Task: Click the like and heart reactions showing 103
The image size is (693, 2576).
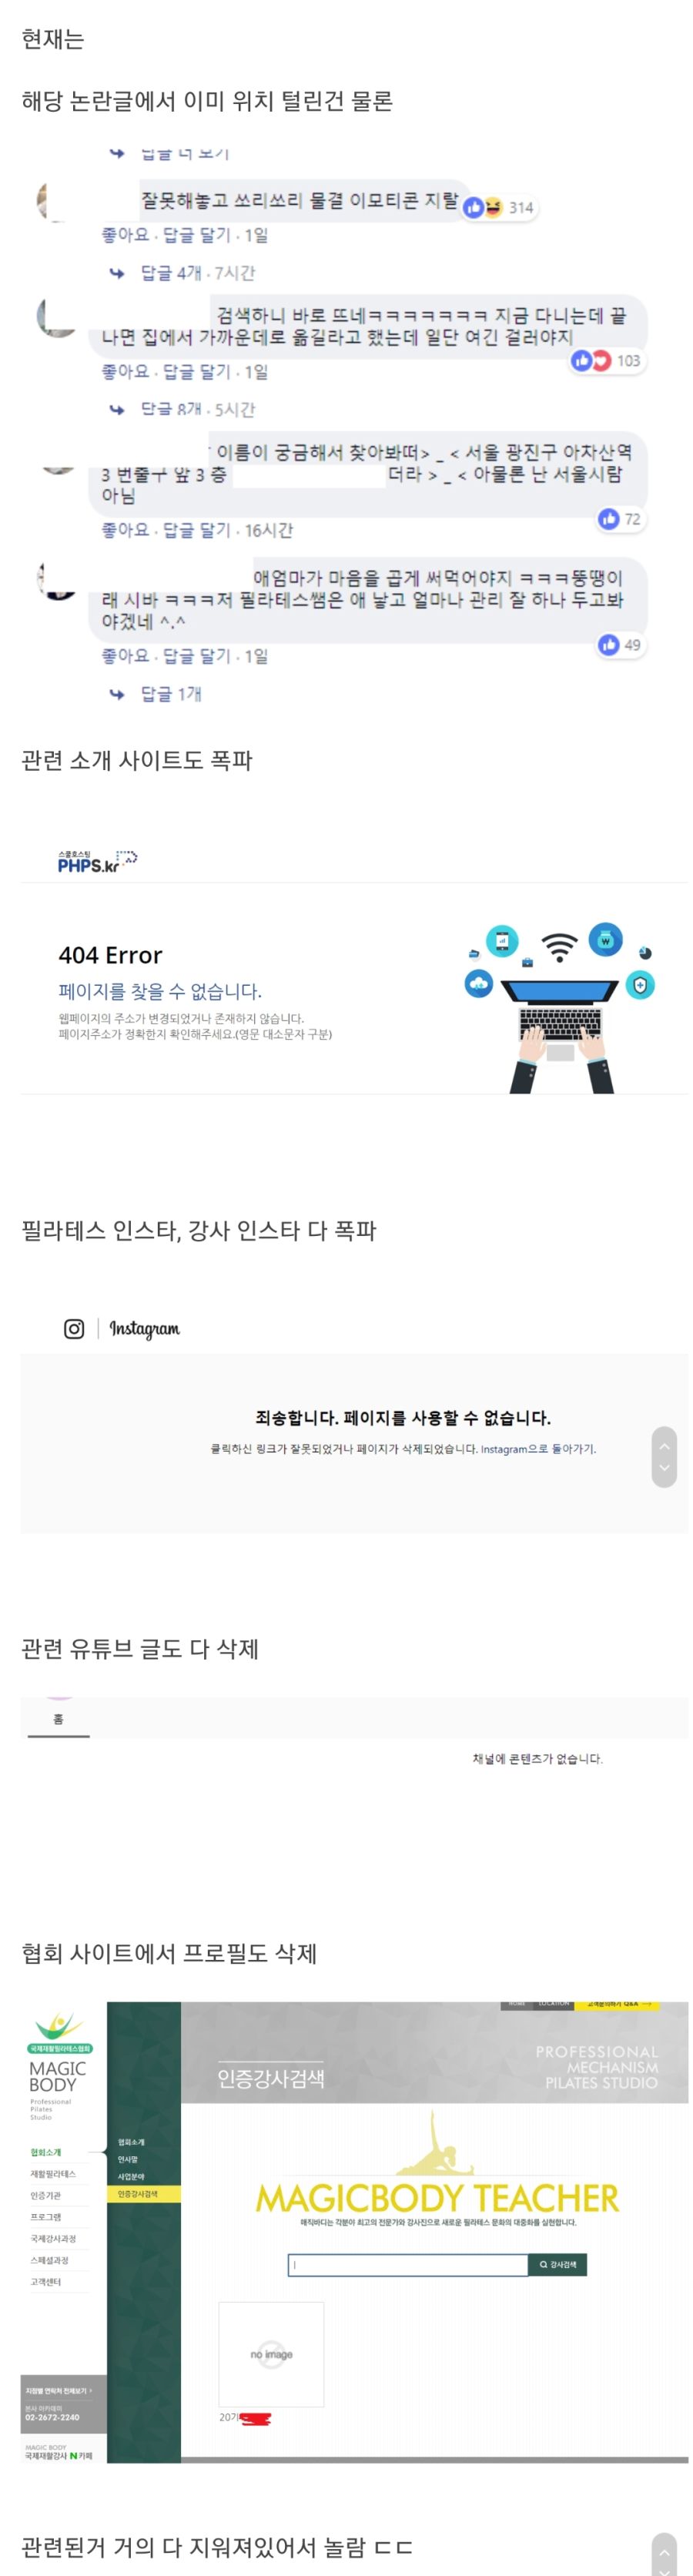Action: (x=605, y=360)
